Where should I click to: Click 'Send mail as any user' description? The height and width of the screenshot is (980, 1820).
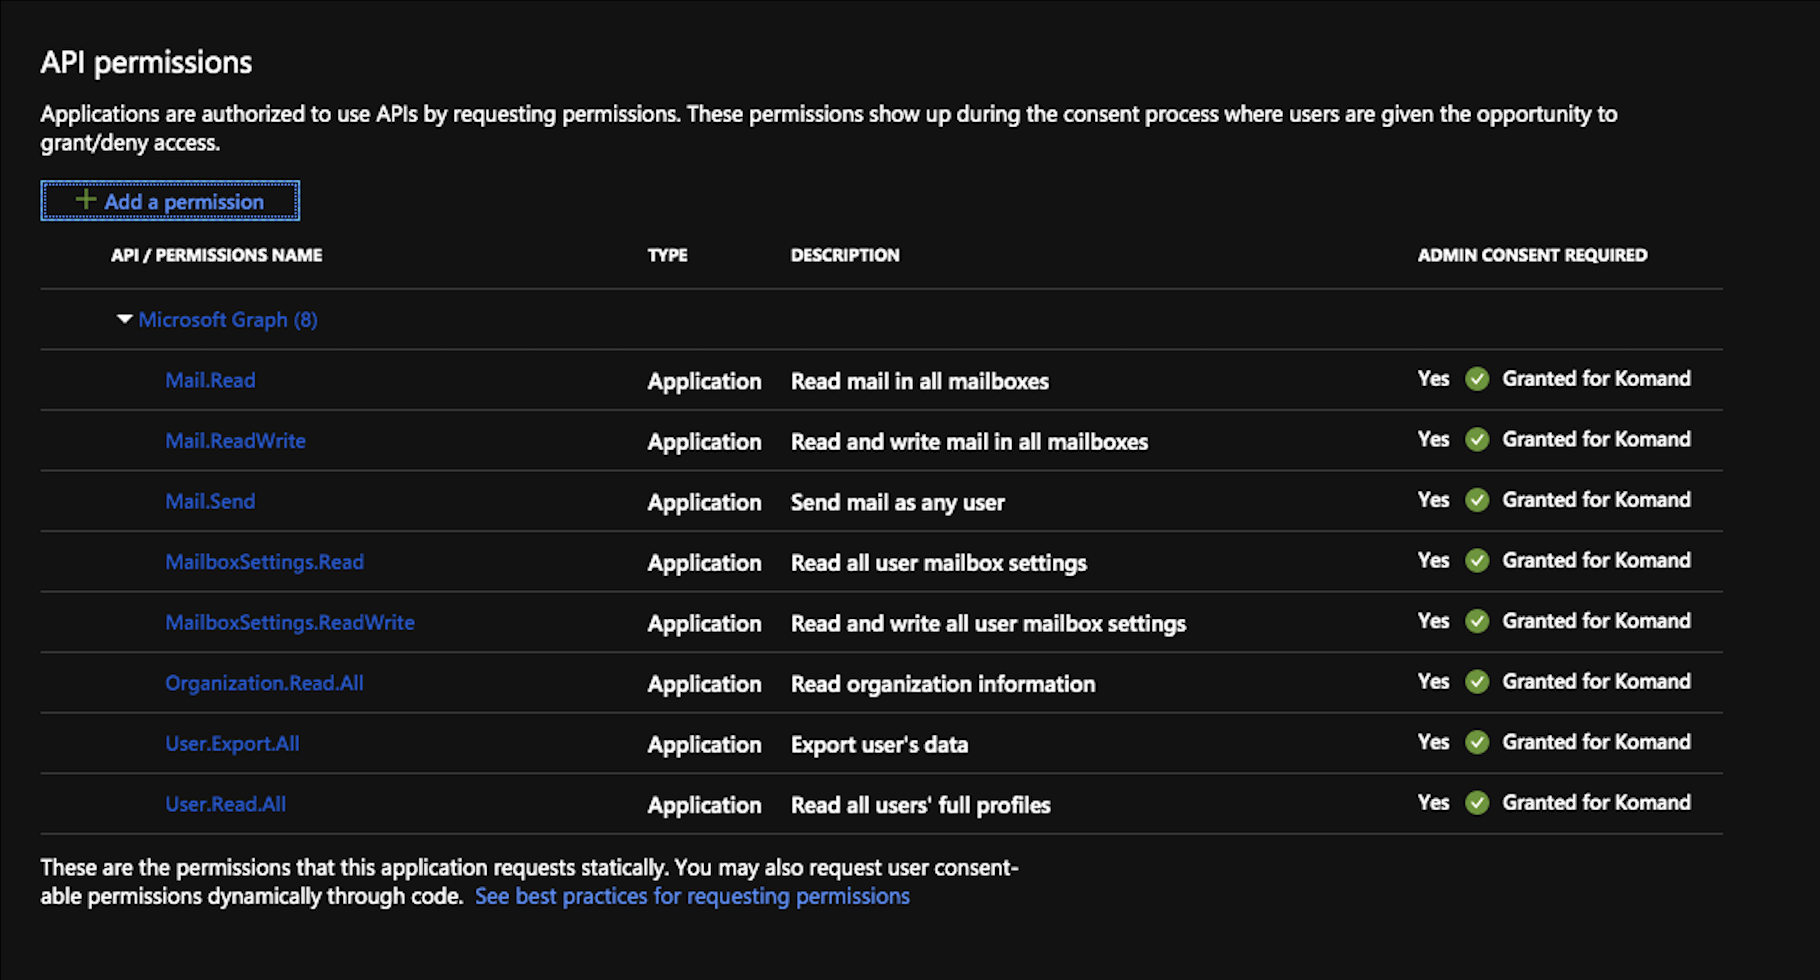[898, 502]
